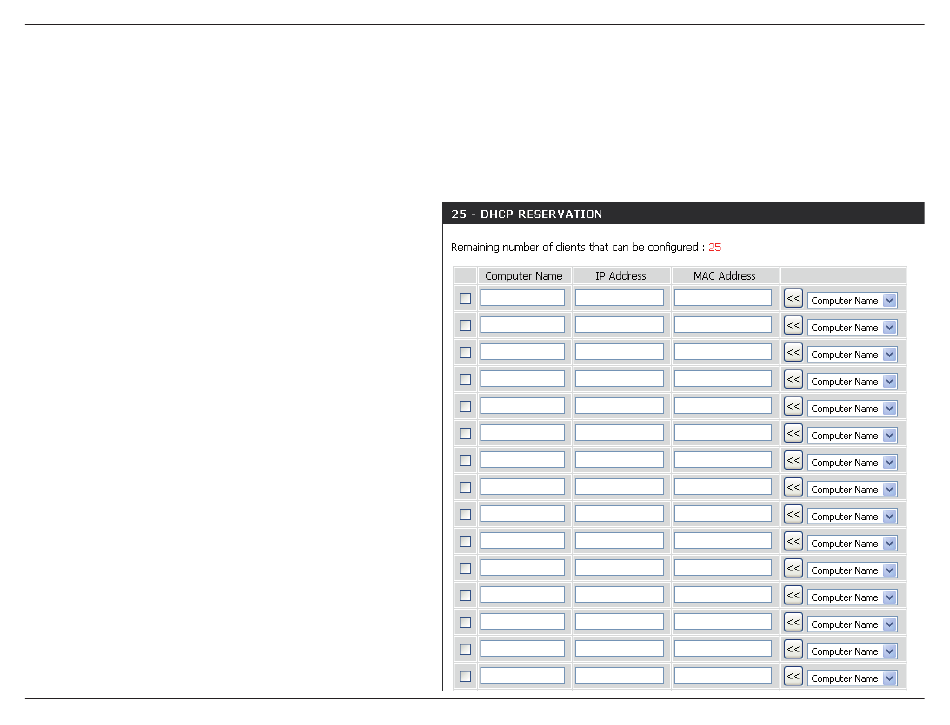Viewport: 950px width, 725px height.
Task: Click the fourth row MAC Address field
Action: [723, 379]
